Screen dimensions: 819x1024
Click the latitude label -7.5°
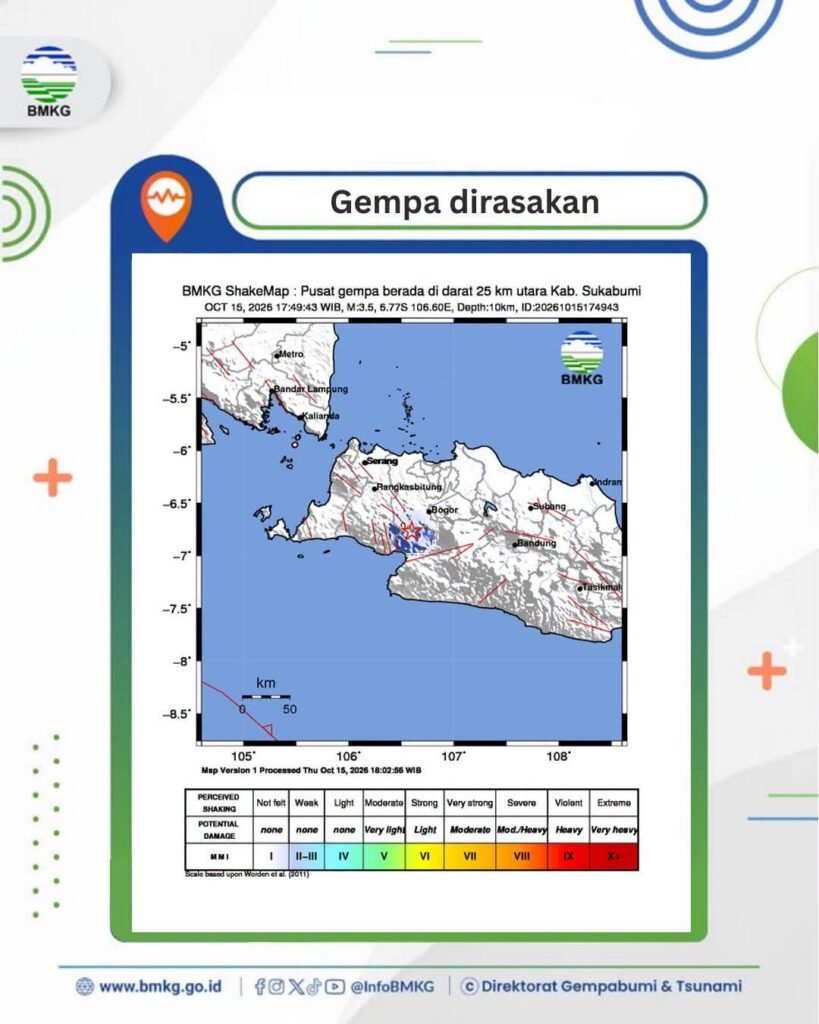[176, 609]
